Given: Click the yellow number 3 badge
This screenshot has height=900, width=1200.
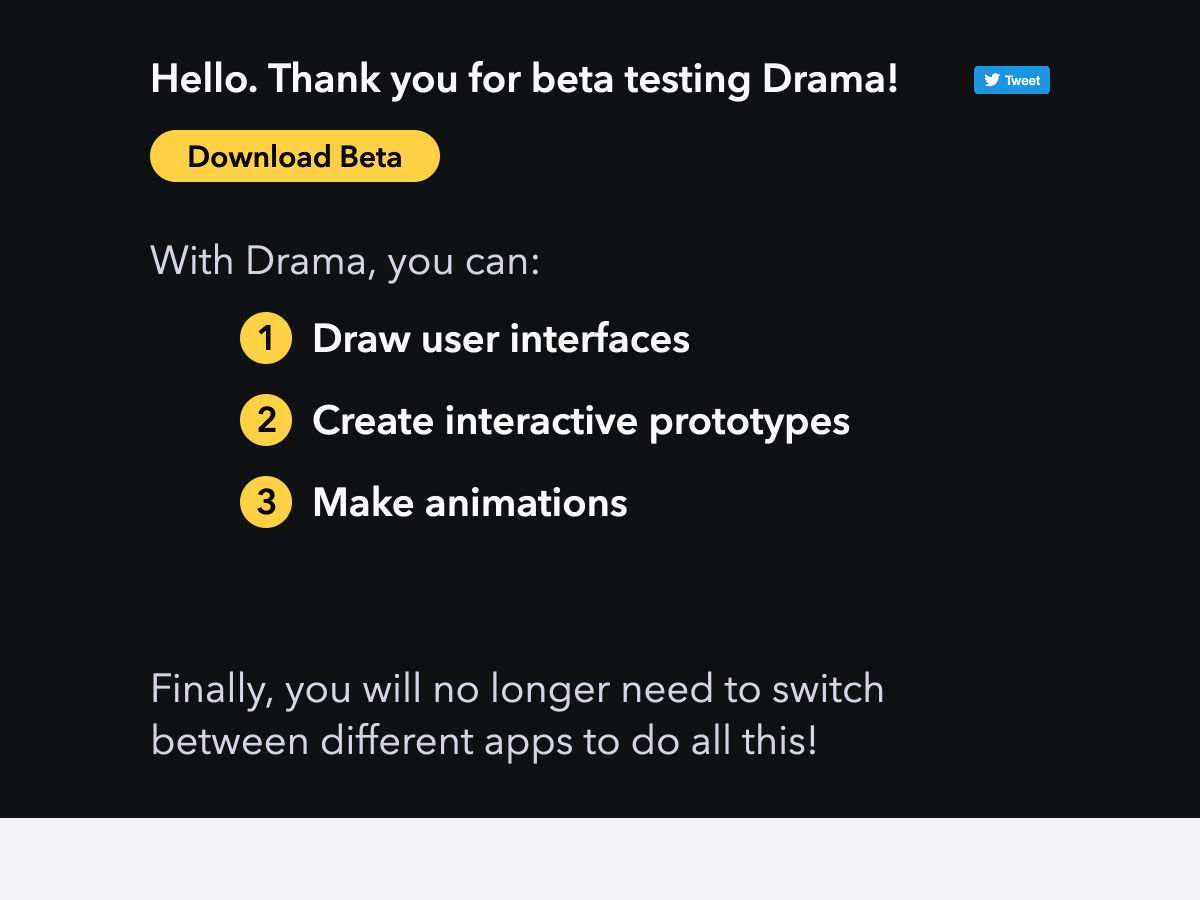Looking at the screenshot, I should pos(266,502).
